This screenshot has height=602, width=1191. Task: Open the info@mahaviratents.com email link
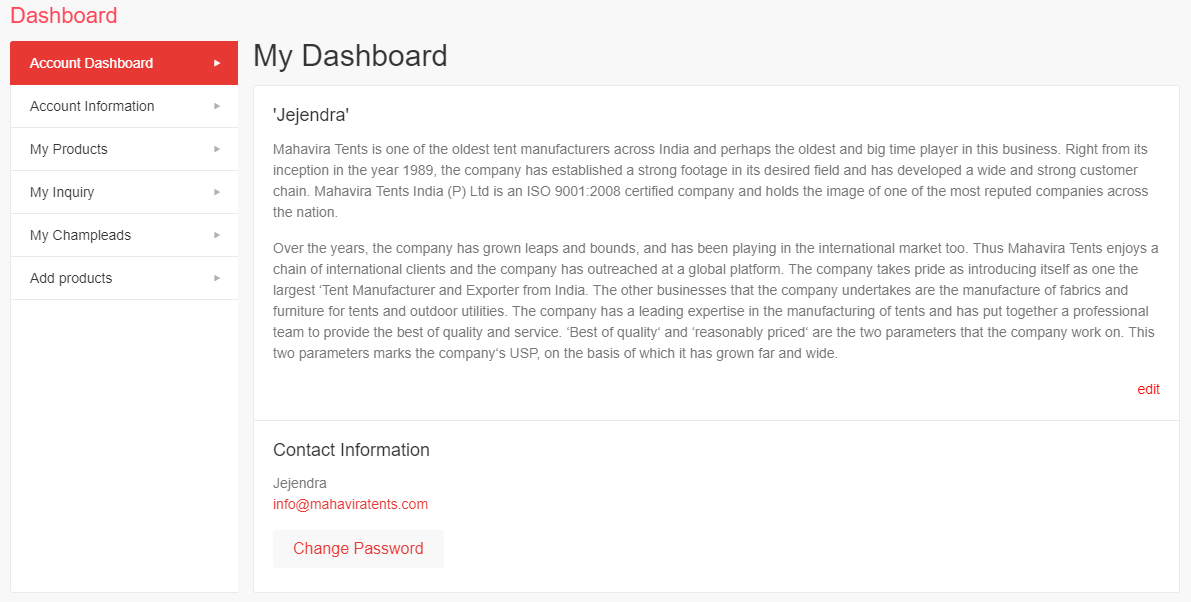tap(350, 504)
